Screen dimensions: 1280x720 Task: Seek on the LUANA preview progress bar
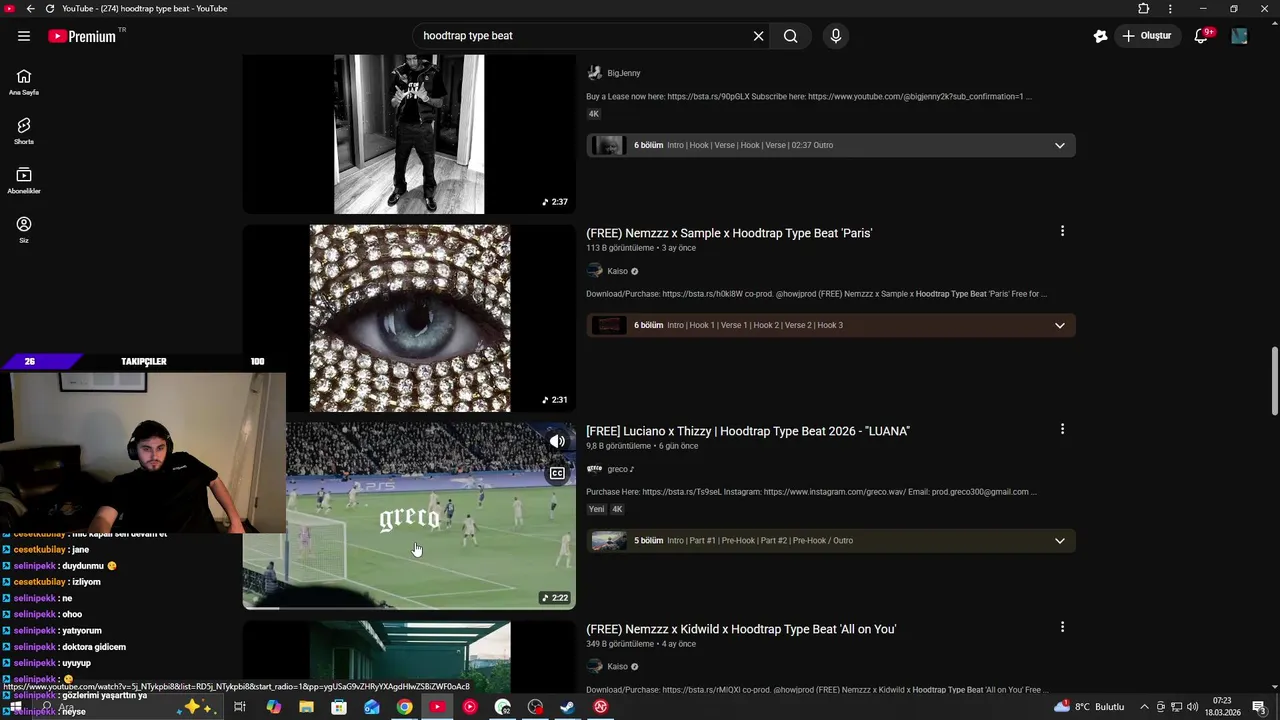(x=409, y=607)
